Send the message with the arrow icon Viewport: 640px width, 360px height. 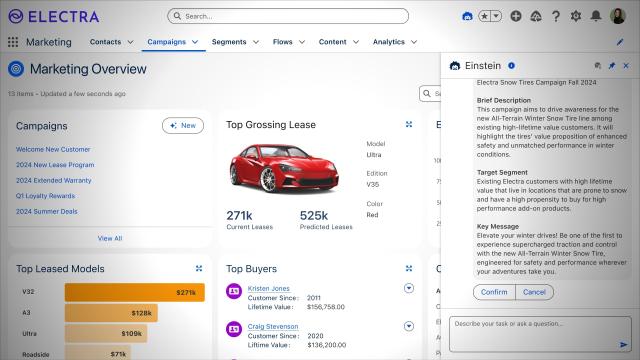click(623, 345)
